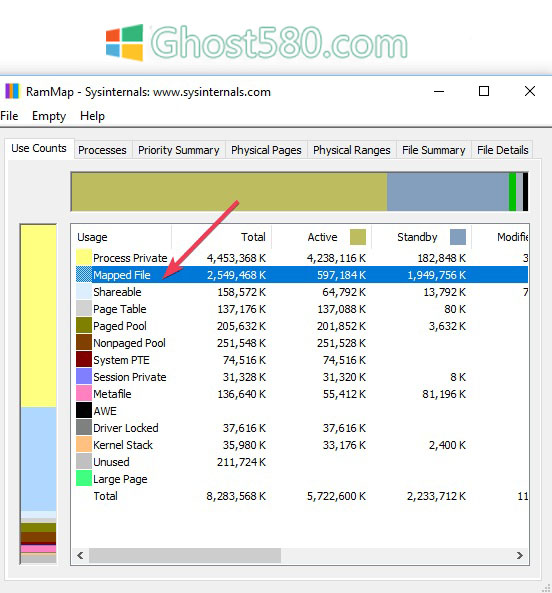552x593 pixels.
Task: Sort by the Total column header
Action: click(222, 237)
